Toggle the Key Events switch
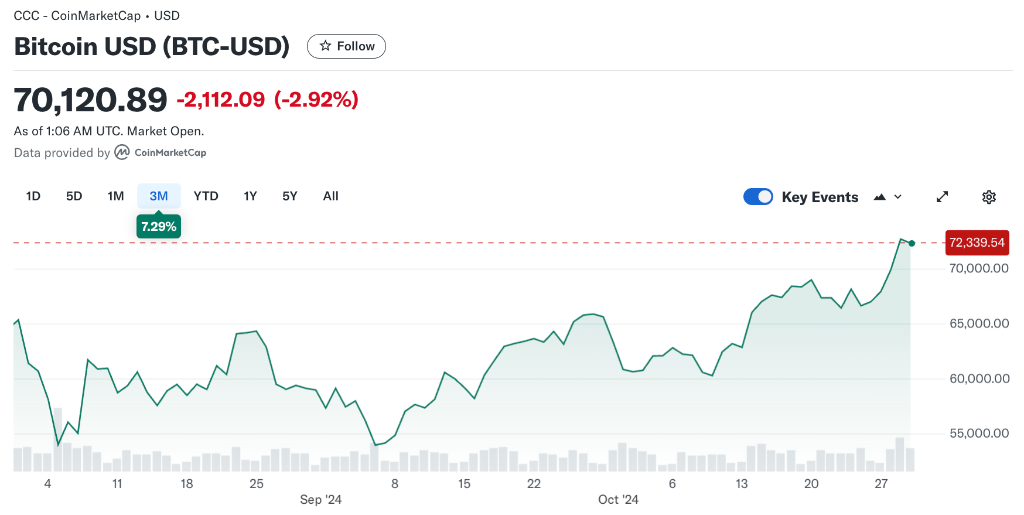Image resolution: width=1024 pixels, height=515 pixels. coord(758,197)
